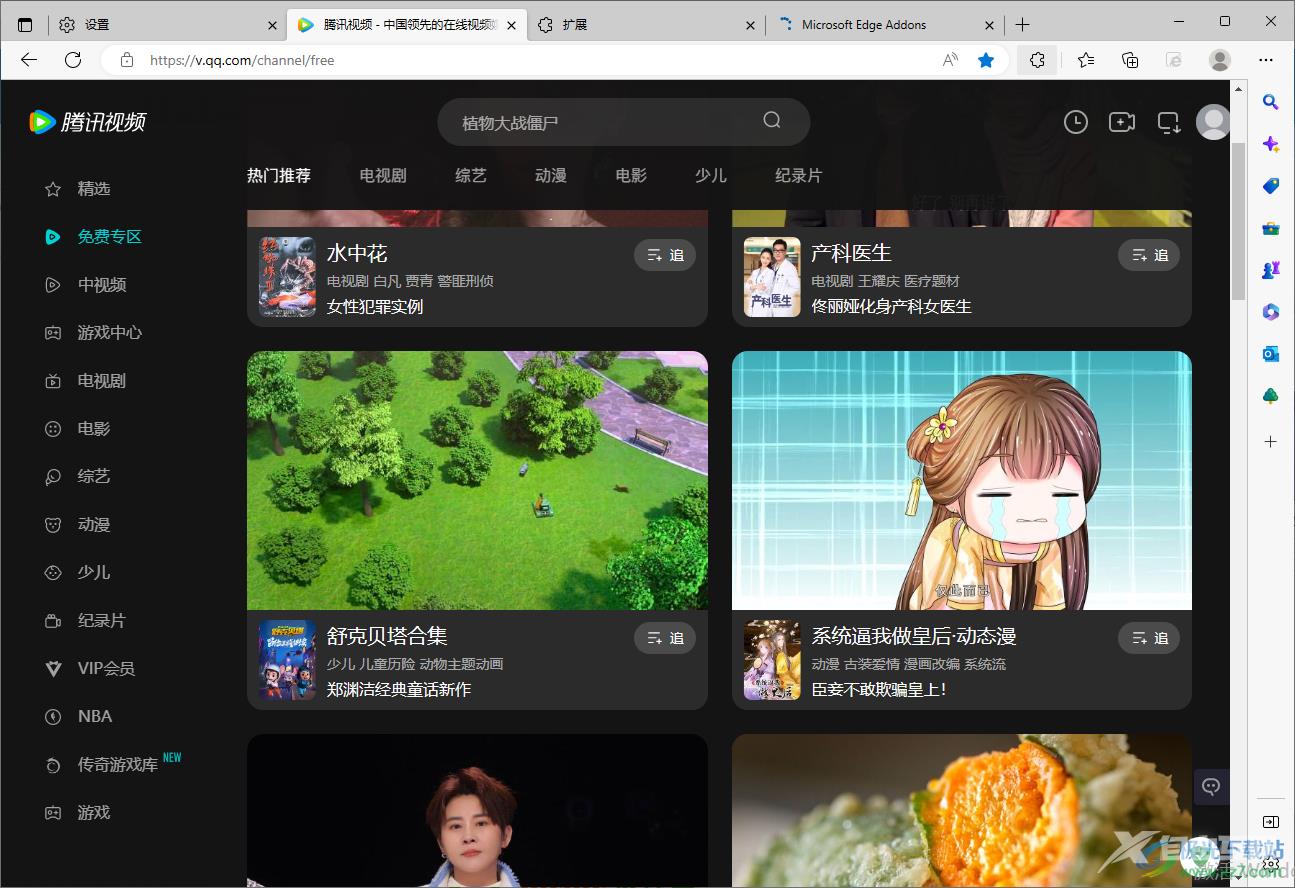
Task: Switch to the 设置 browser tab
Action: pyautogui.click(x=167, y=25)
